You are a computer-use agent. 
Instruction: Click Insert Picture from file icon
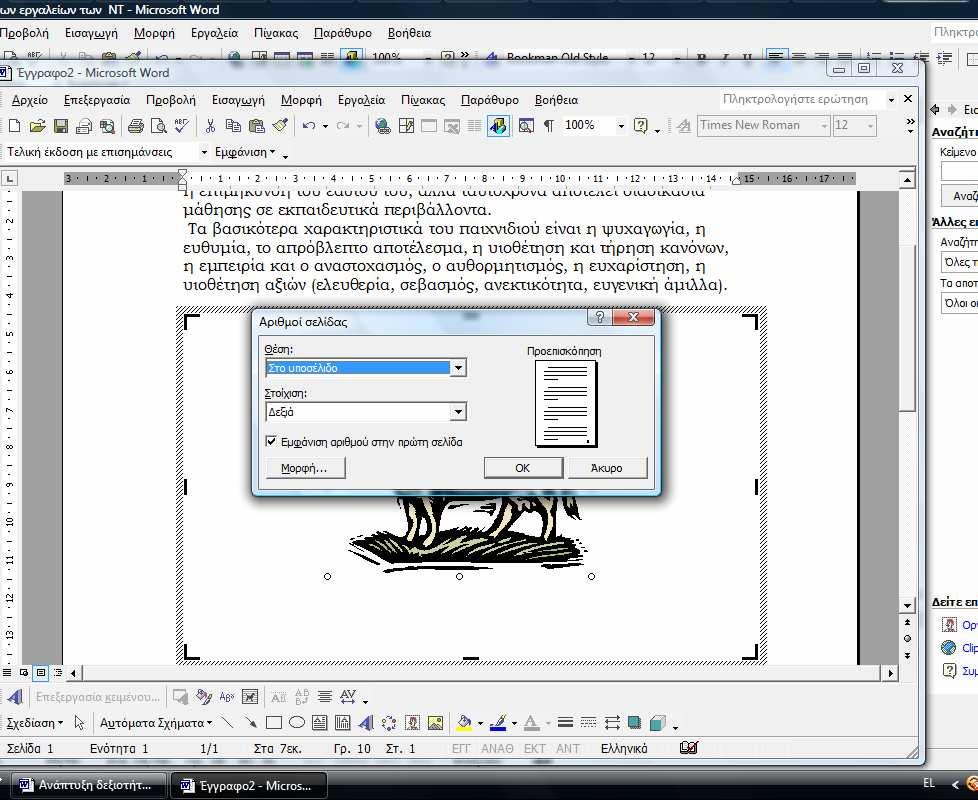(x=435, y=723)
